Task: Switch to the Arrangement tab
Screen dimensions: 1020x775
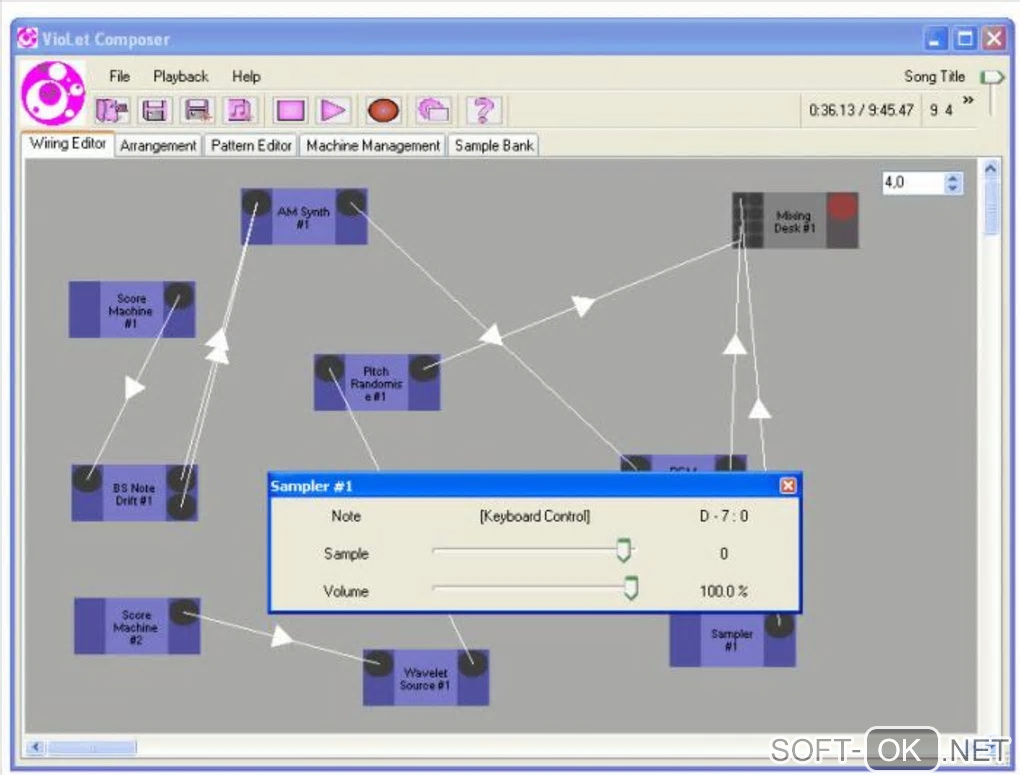Action: [x=158, y=145]
